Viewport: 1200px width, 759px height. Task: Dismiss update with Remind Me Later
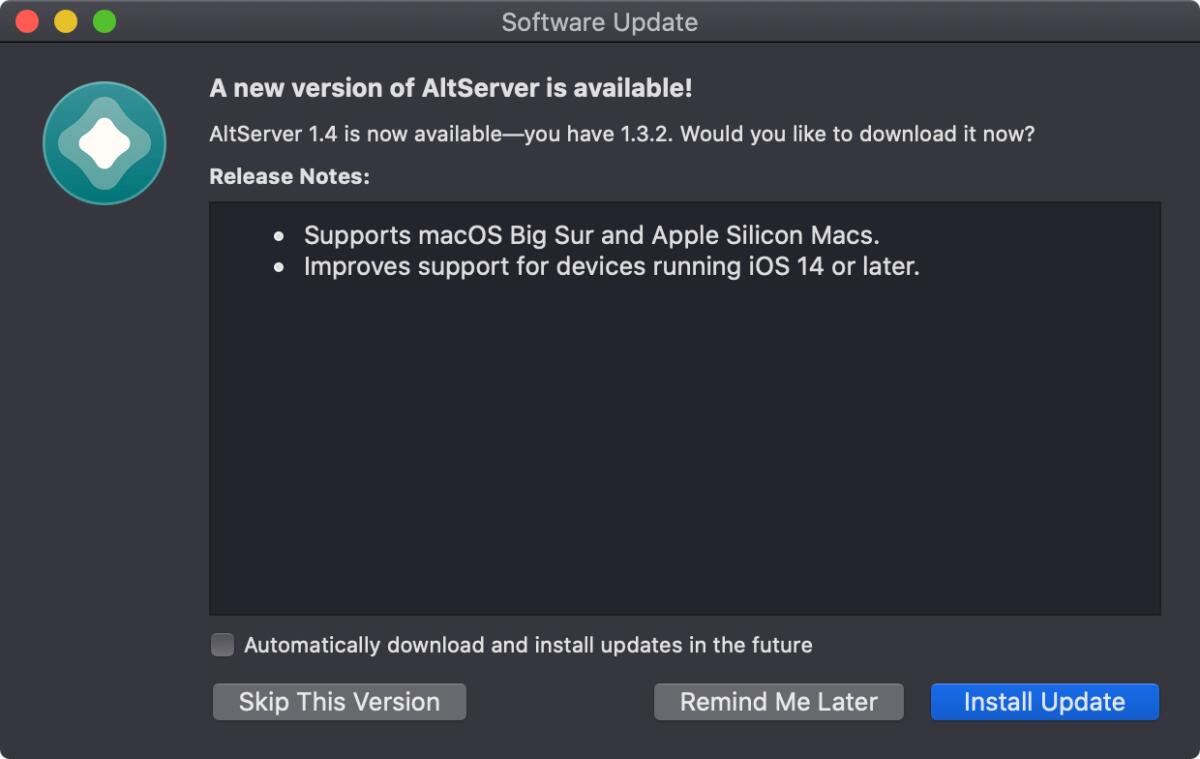(x=778, y=701)
